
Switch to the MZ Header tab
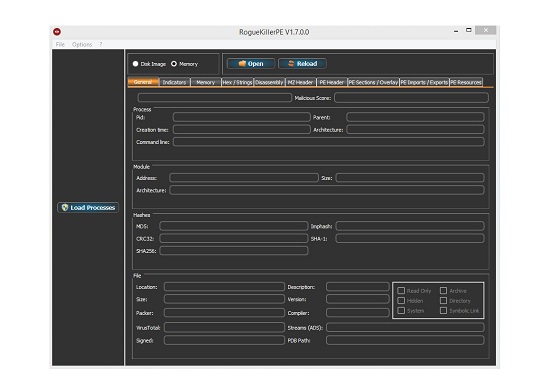pyautogui.click(x=301, y=82)
